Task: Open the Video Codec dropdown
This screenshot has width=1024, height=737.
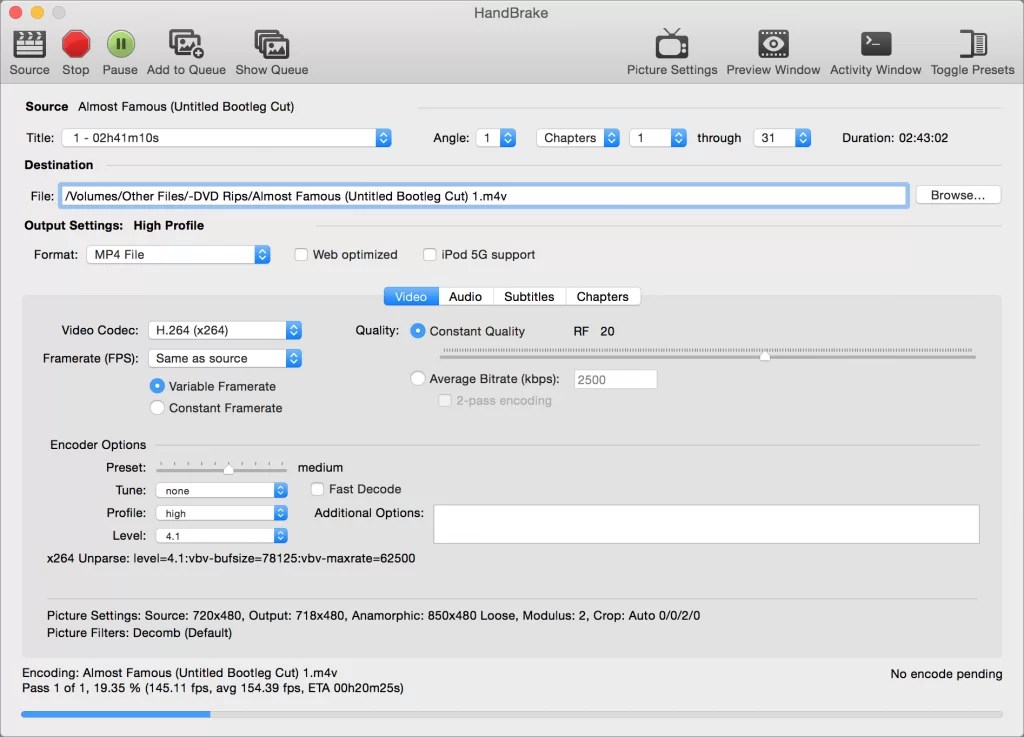Action: tap(293, 330)
